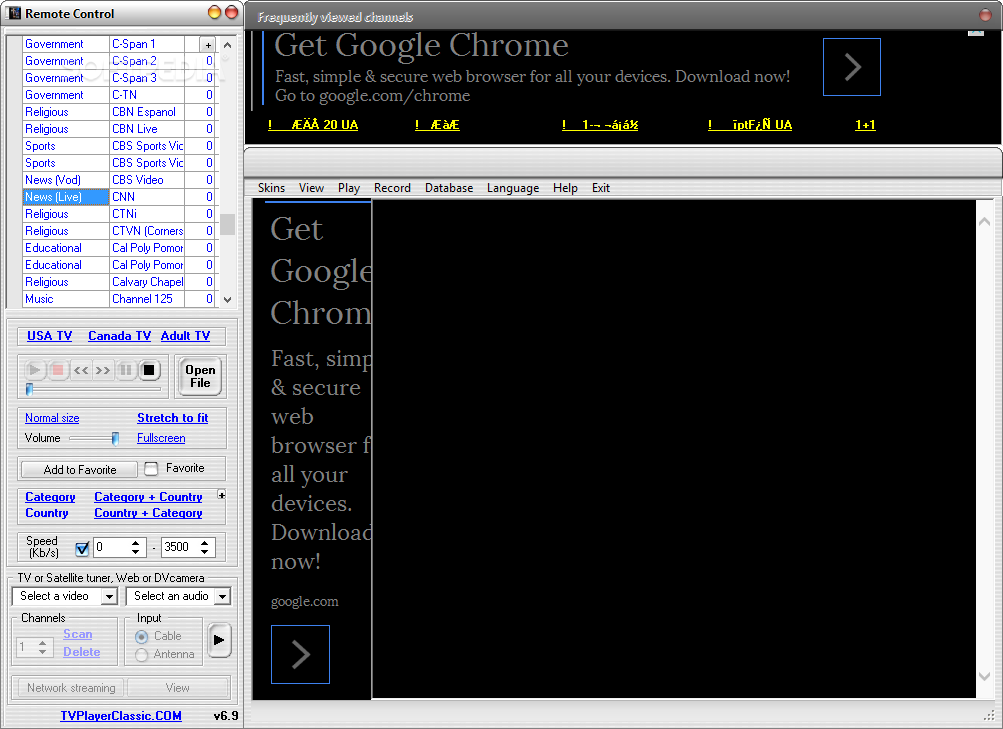Toggle the Favorite checkbox
Screen dimensions: 1003x729
[x=151, y=469]
